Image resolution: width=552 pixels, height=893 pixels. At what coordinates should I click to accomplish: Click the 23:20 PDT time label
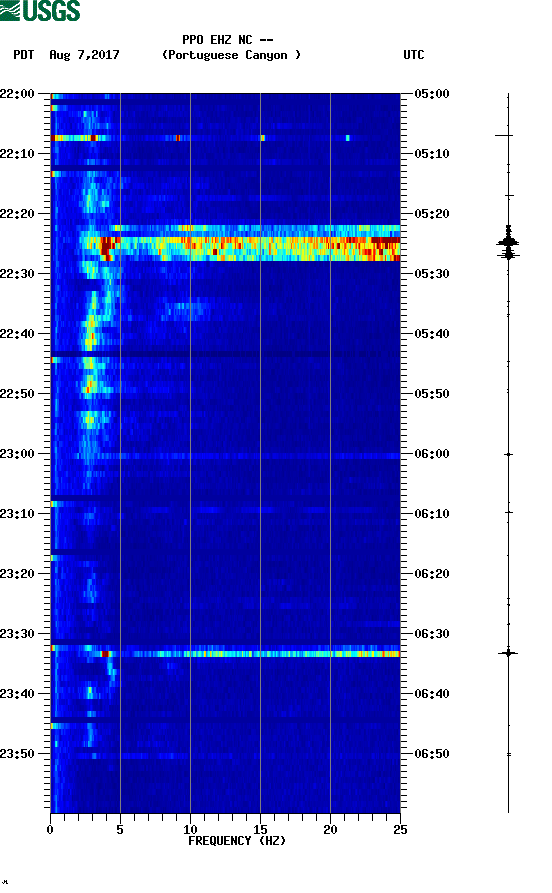[x=17, y=574]
